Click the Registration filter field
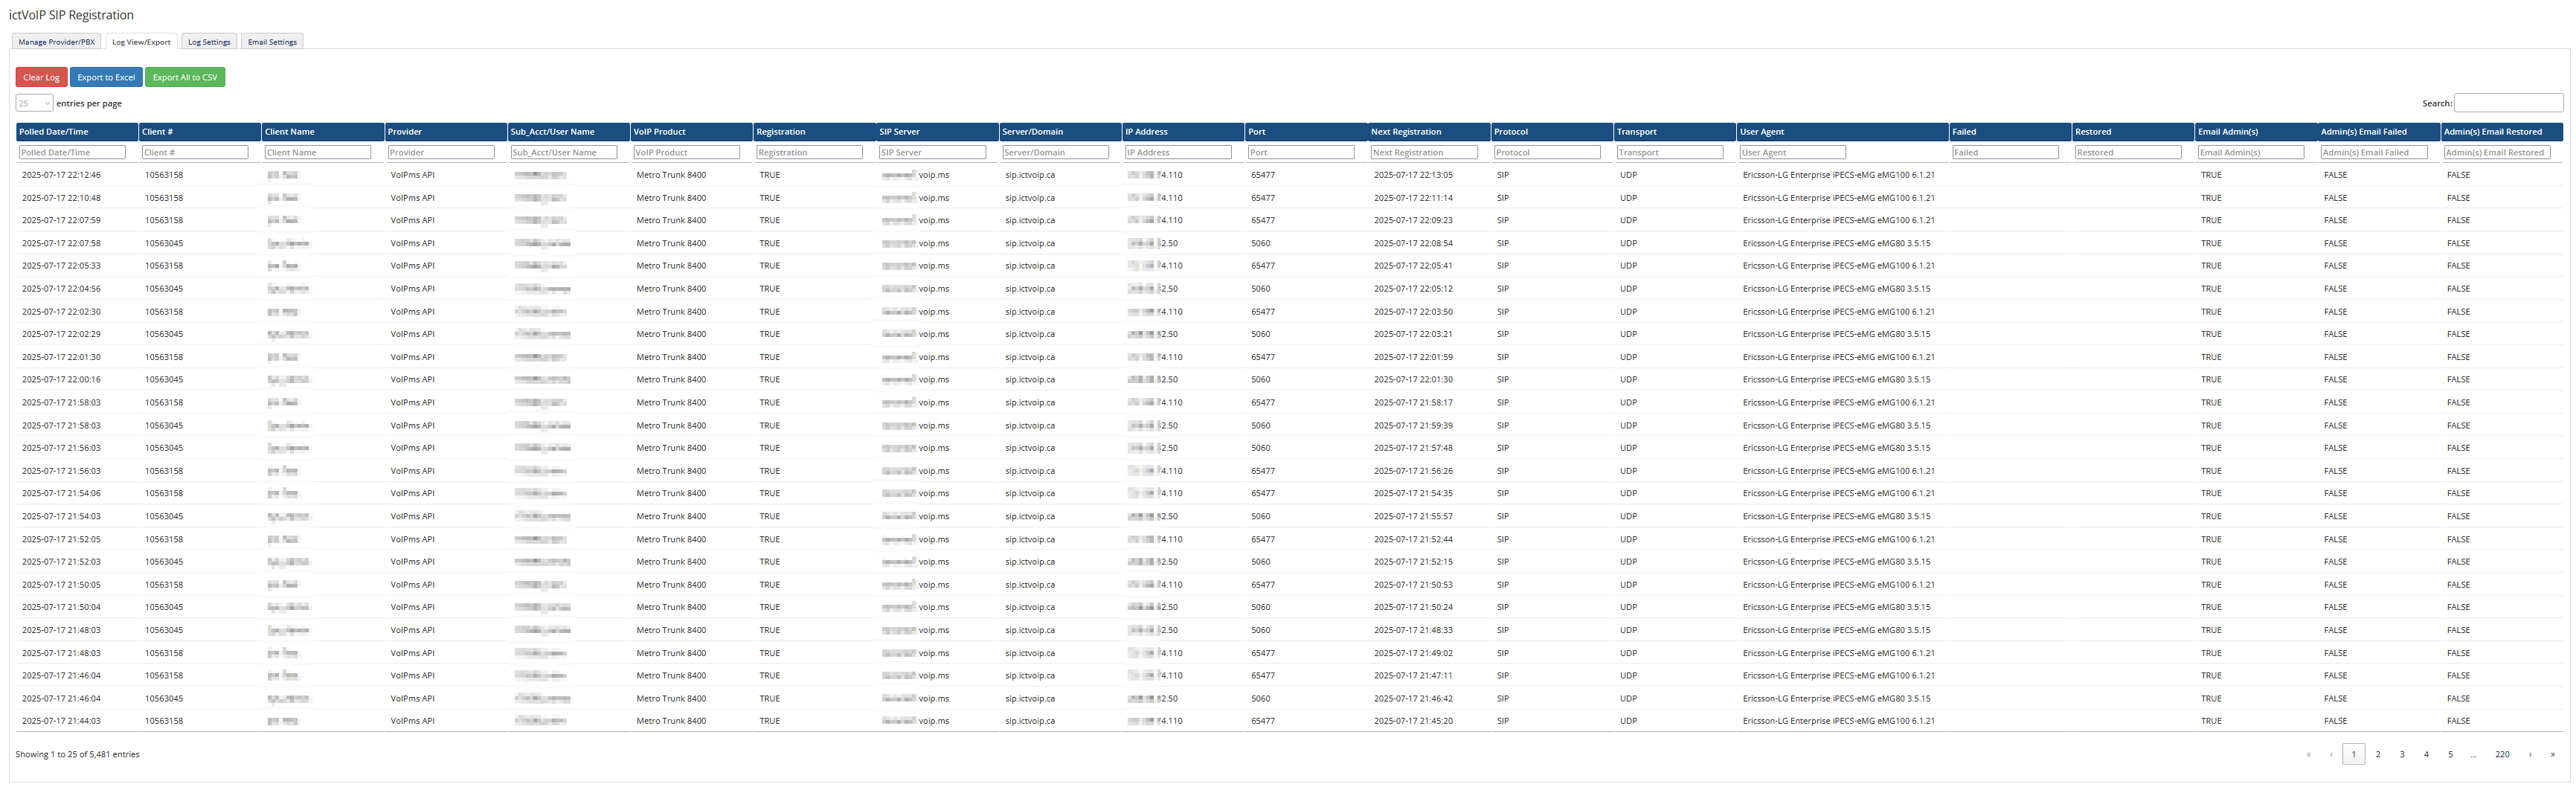Viewport: 2576px width, 787px height. click(x=809, y=152)
